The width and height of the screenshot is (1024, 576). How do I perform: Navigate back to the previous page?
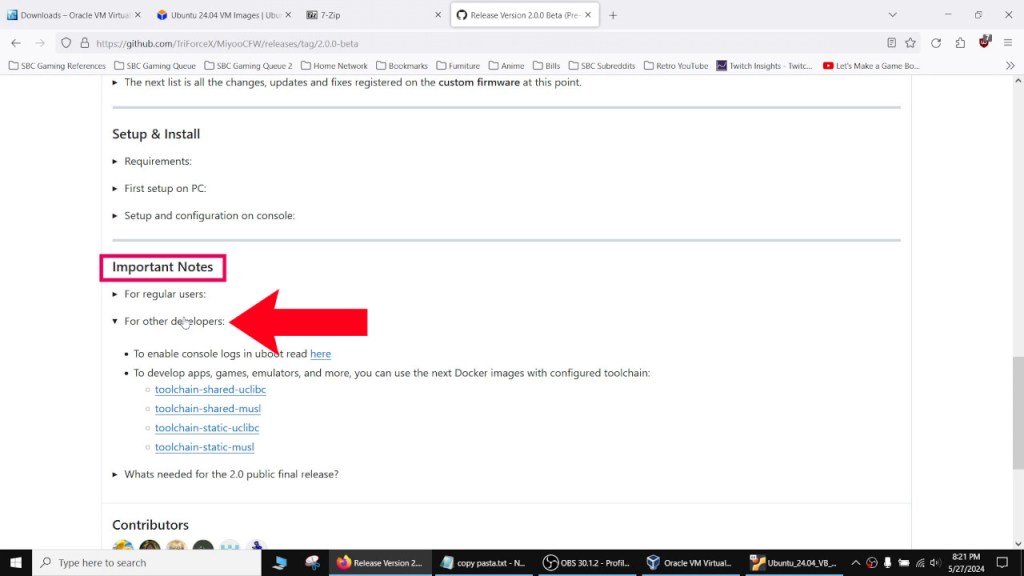(x=16, y=43)
